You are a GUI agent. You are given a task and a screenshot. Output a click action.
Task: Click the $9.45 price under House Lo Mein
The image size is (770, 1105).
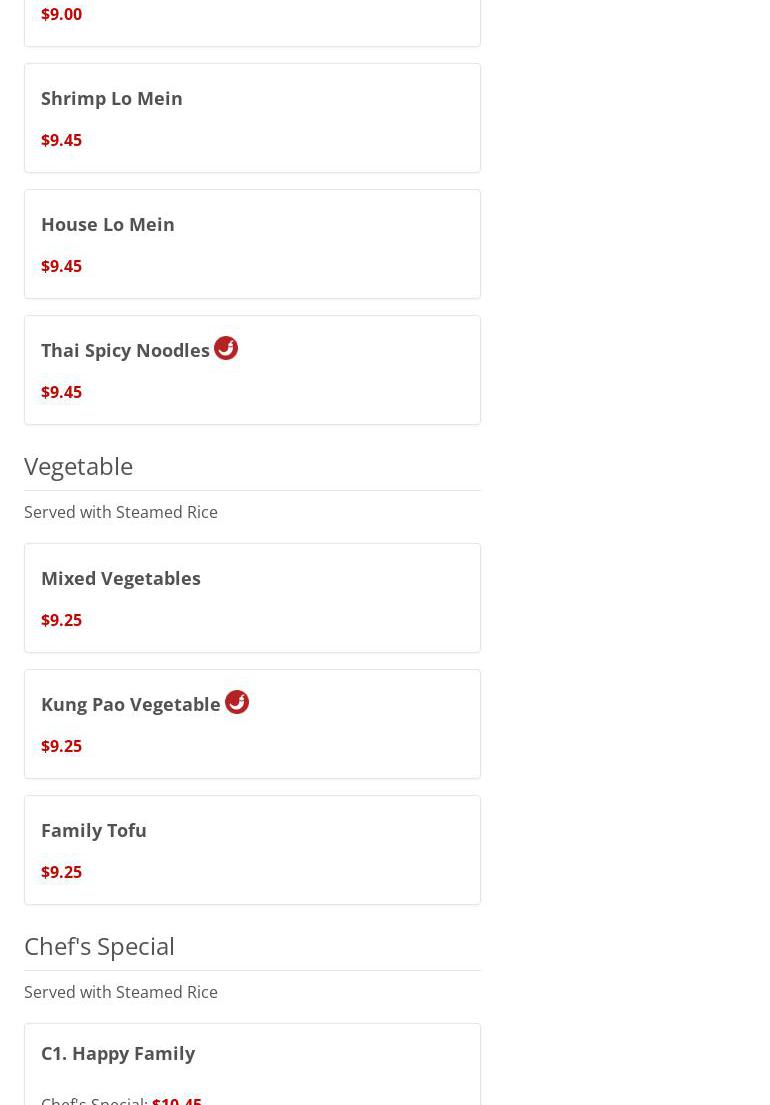click(x=61, y=266)
